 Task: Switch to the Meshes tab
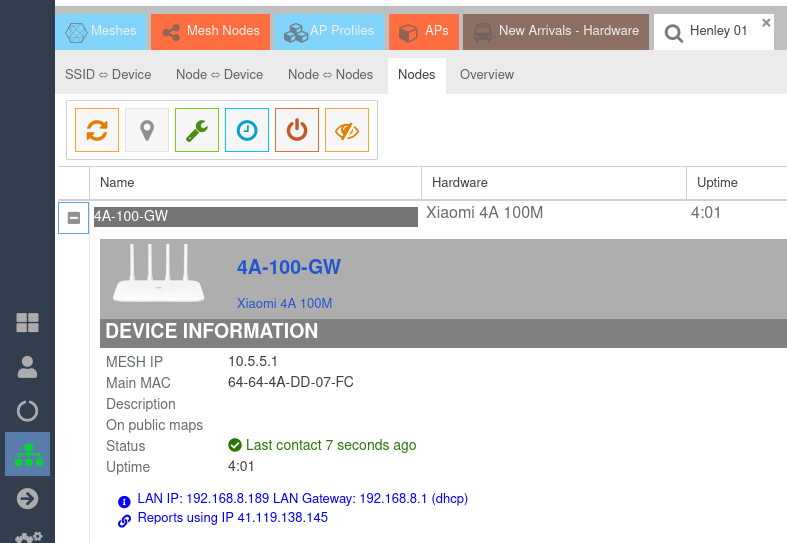point(101,31)
